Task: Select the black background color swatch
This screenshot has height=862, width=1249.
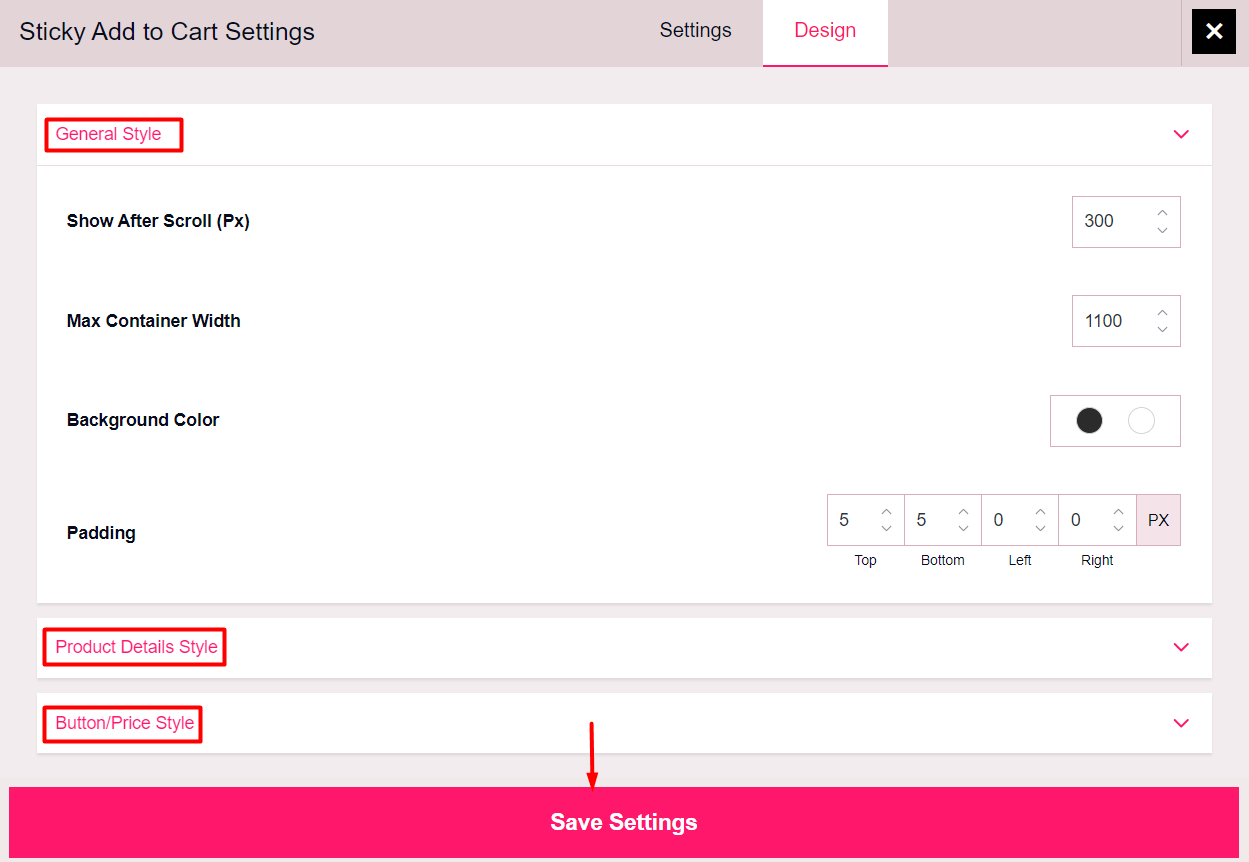Action: coord(1089,421)
